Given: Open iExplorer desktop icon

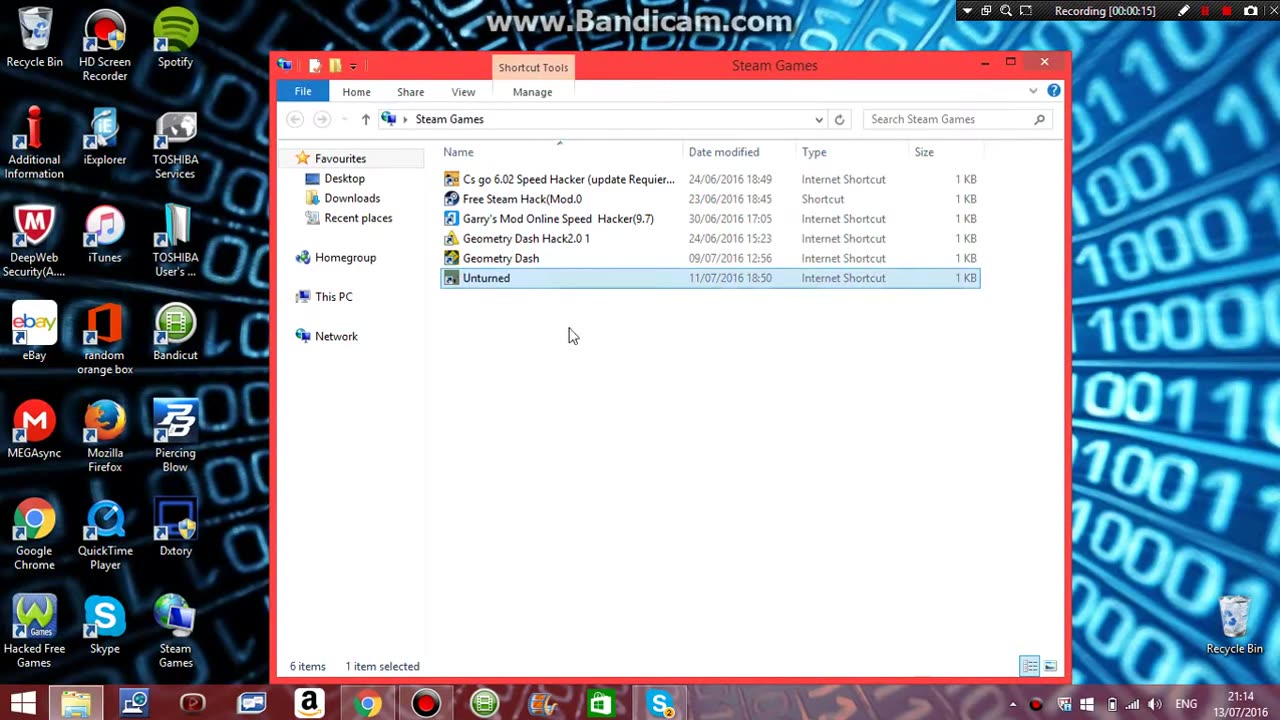Looking at the screenshot, I should pos(105,137).
